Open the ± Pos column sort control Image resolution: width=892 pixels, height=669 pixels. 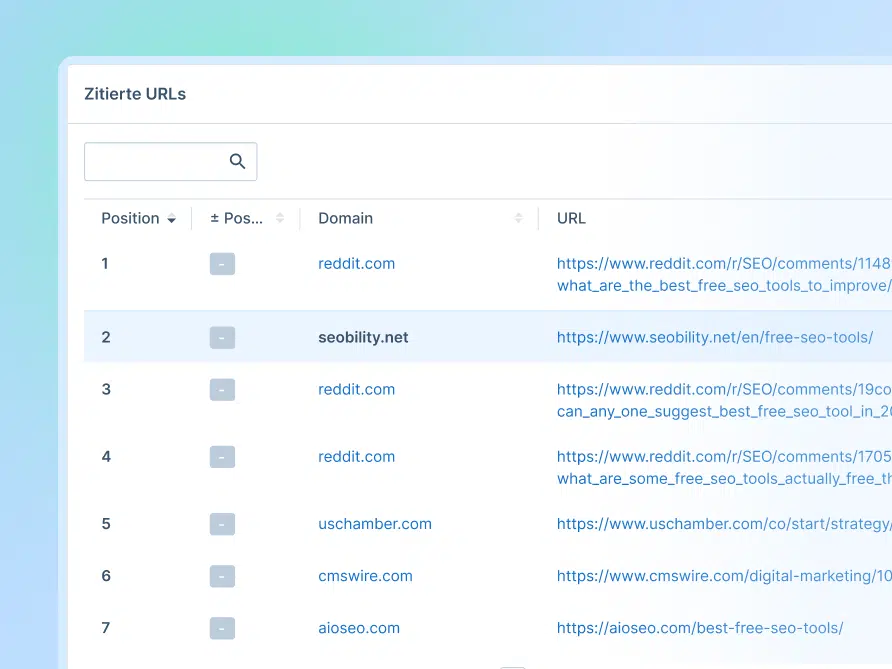click(x=279, y=218)
